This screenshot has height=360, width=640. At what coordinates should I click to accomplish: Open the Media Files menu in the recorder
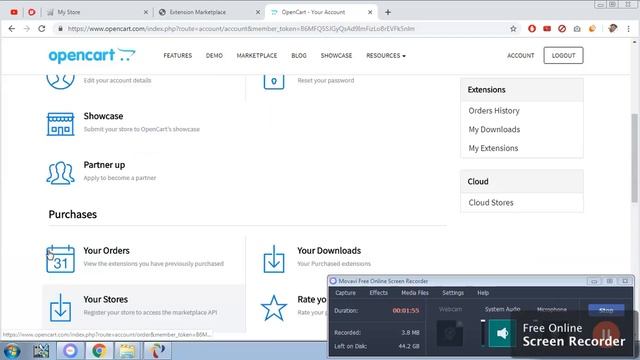pyautogui.click(x=415, y=293)
